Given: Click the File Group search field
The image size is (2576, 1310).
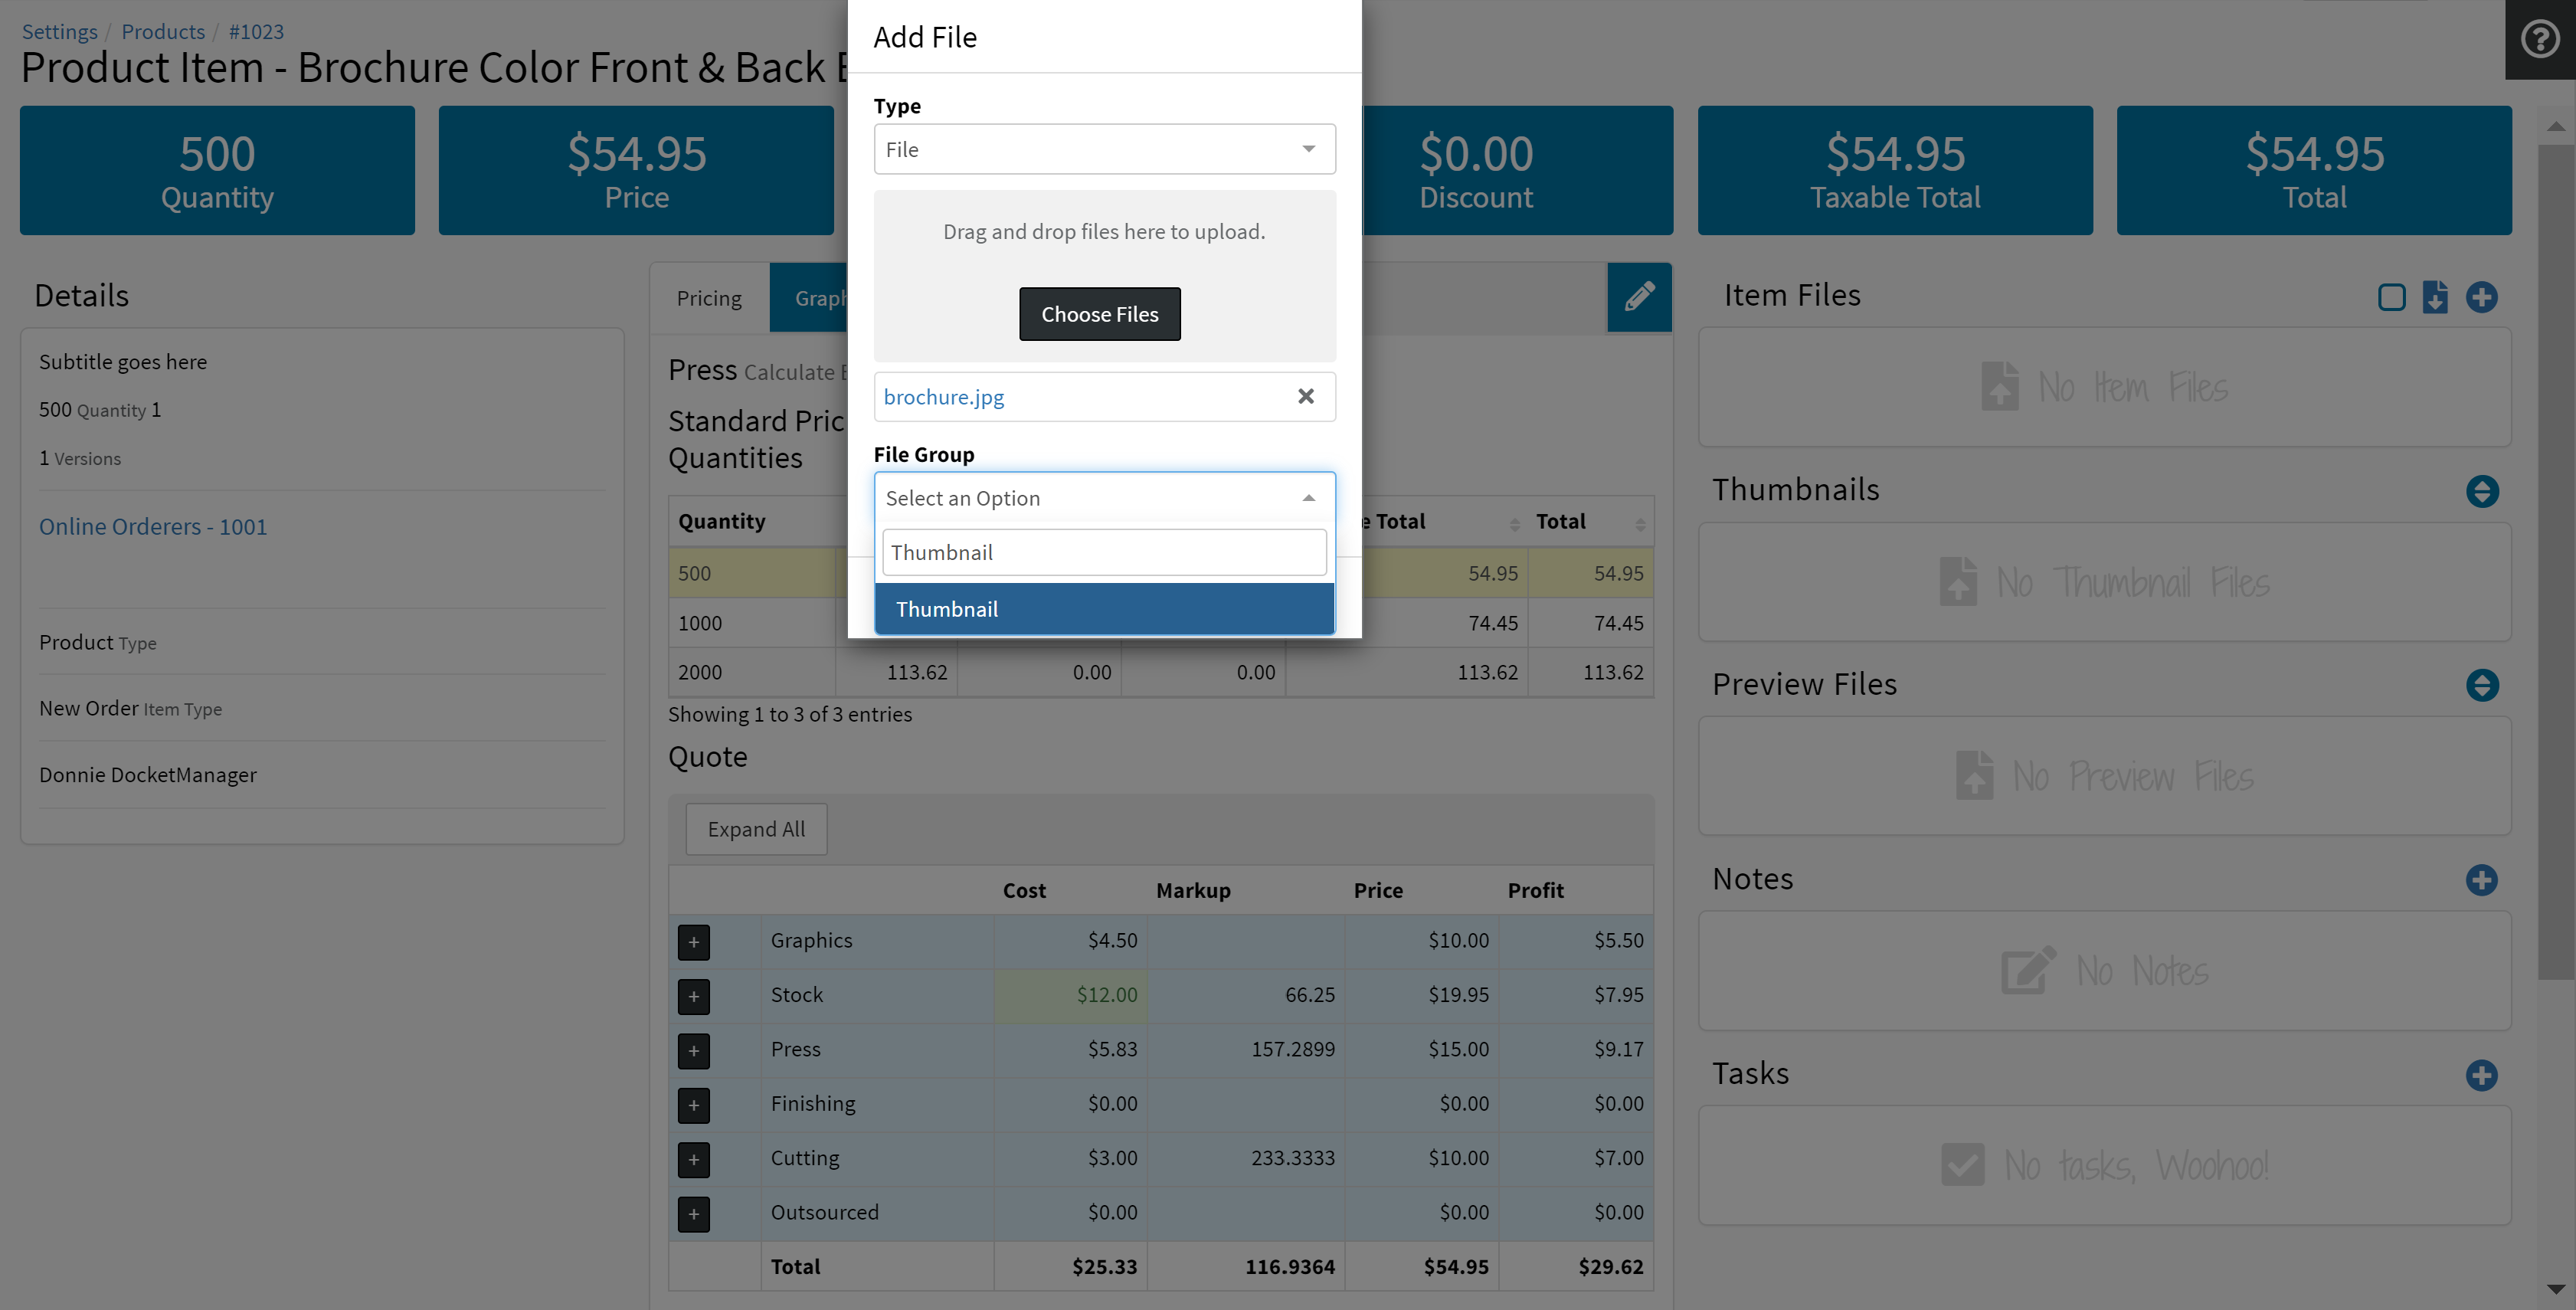Looking at the screenshot, I should (x=1103, y=552).
